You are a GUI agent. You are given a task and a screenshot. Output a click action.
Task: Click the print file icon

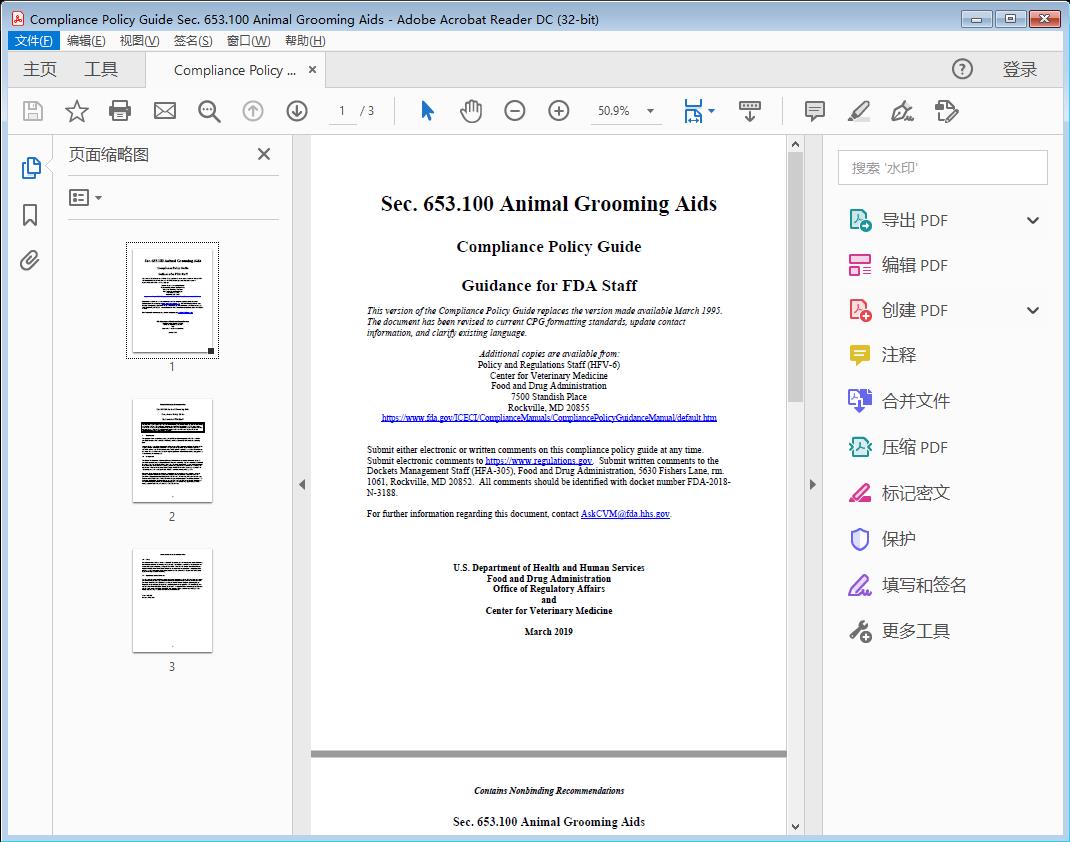point(120,111)
